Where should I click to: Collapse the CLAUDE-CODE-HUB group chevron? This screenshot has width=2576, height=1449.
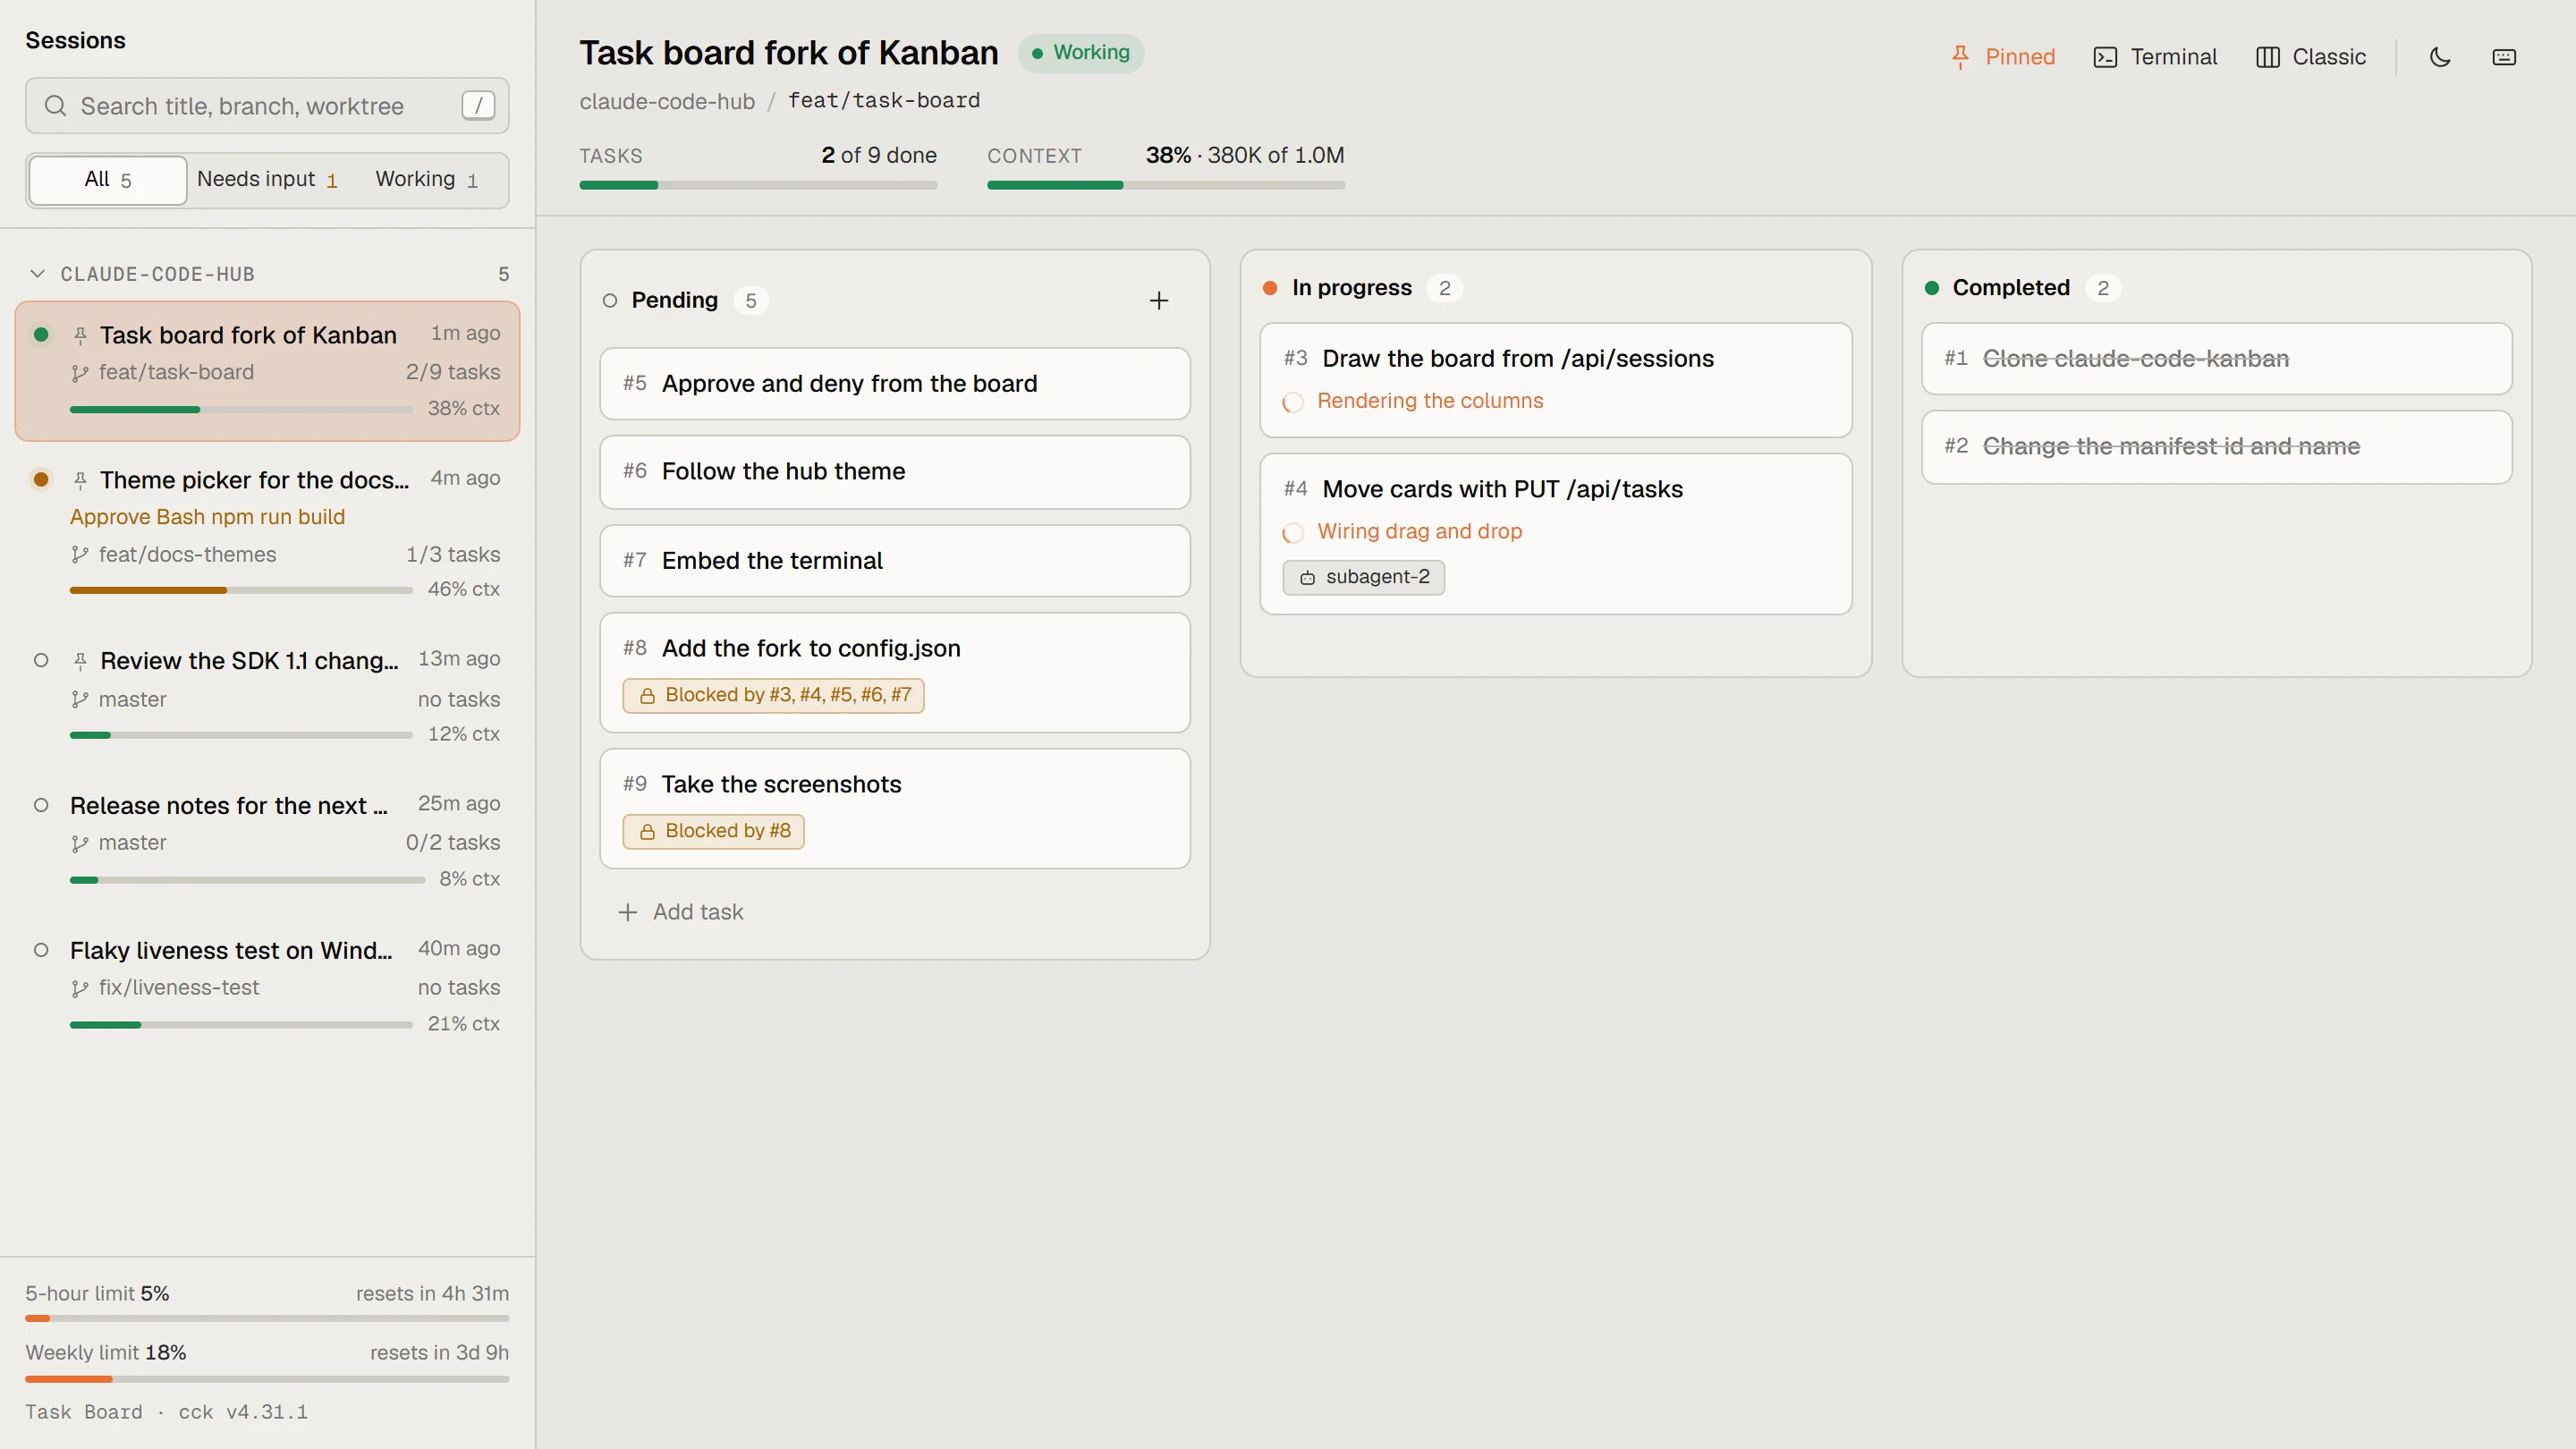point(38,274)
